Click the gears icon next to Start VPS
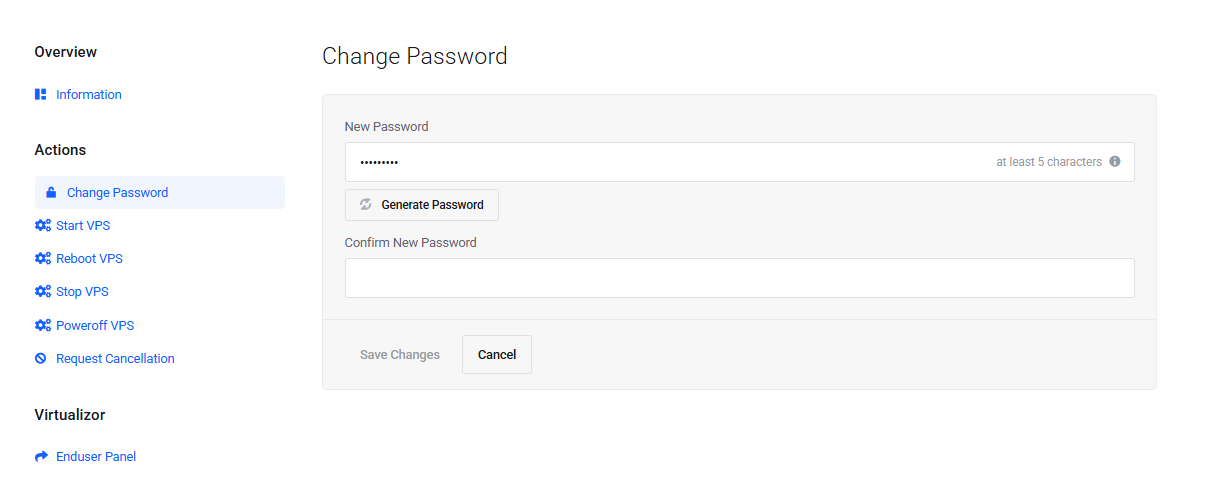 pos(42,226)
